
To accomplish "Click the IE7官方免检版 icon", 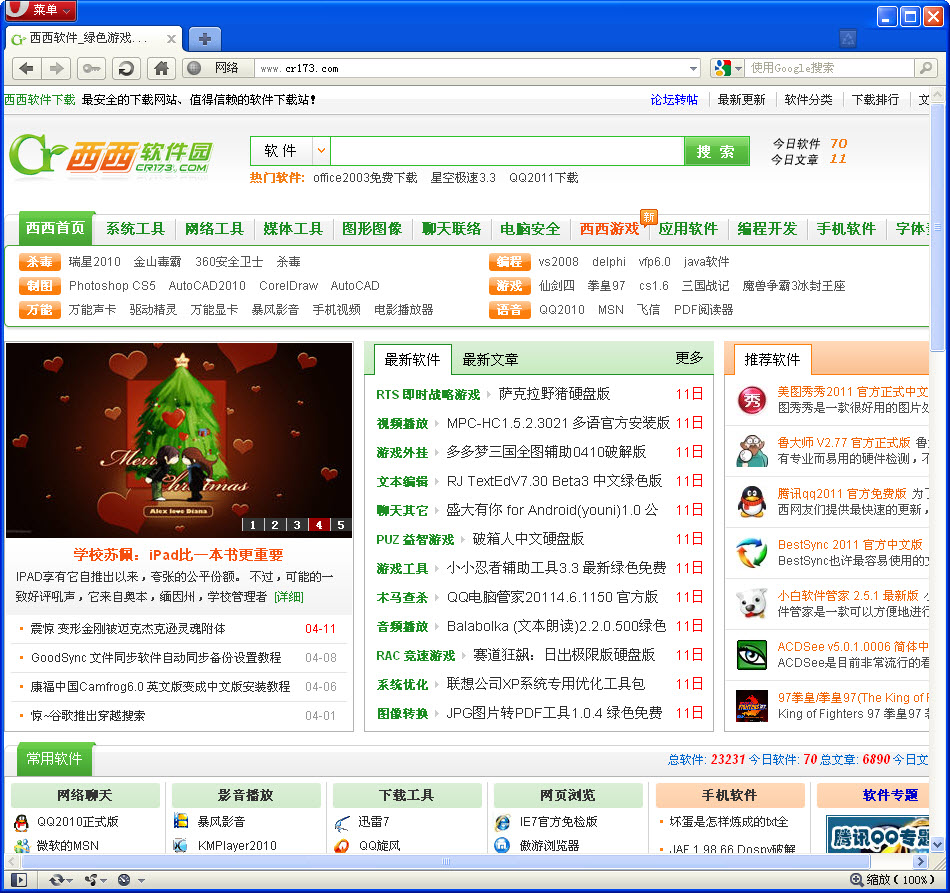I will (x=503, y=822).
